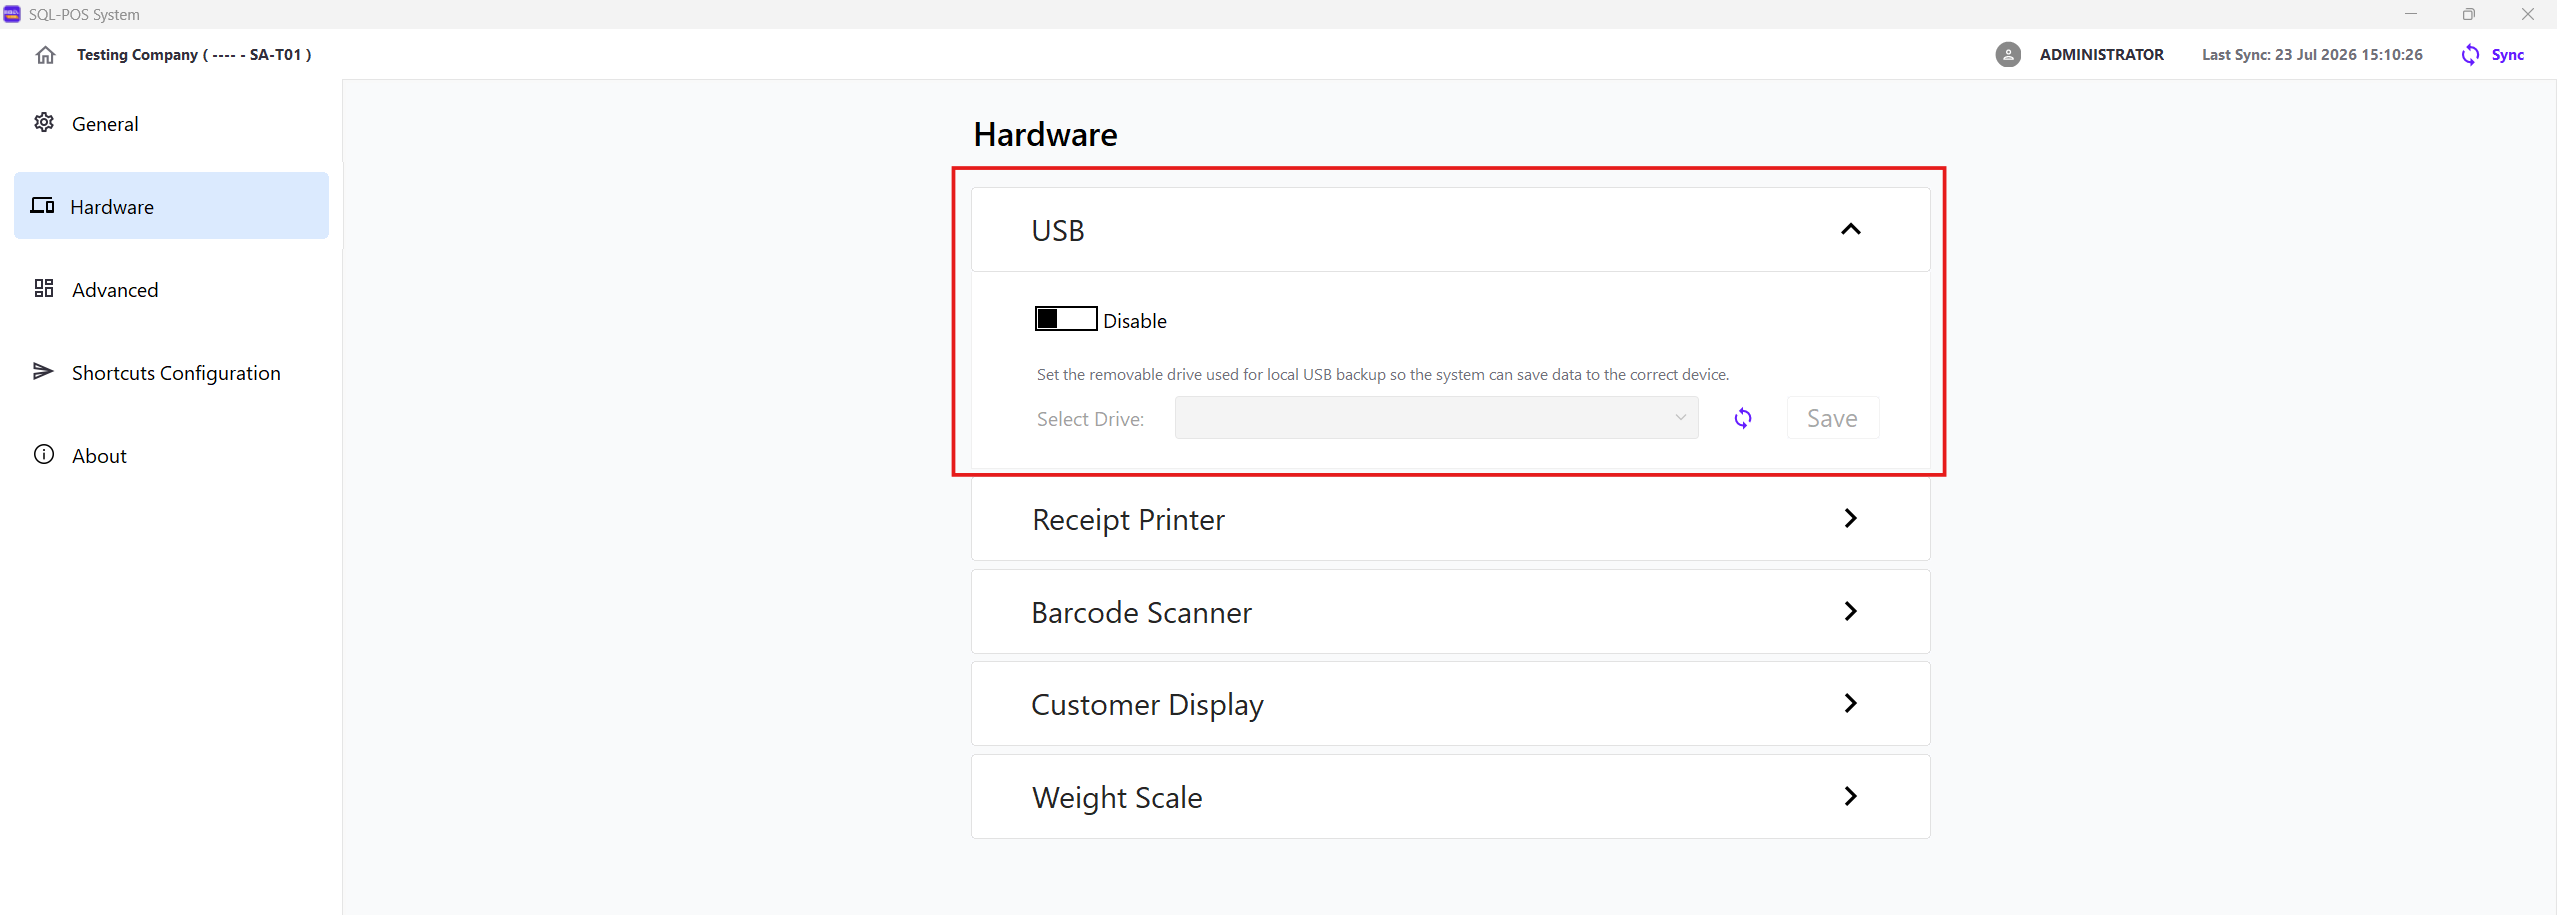Expand the Receipt Printer section

(x=1450, y=519)
